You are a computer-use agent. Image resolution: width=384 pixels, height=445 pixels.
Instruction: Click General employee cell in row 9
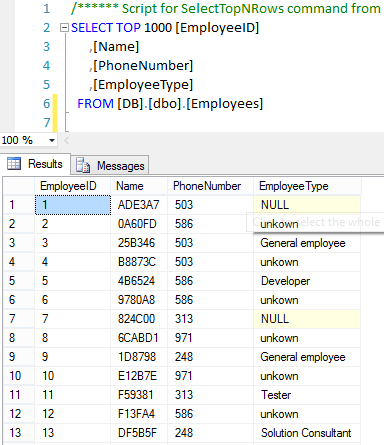click(307, 357)
